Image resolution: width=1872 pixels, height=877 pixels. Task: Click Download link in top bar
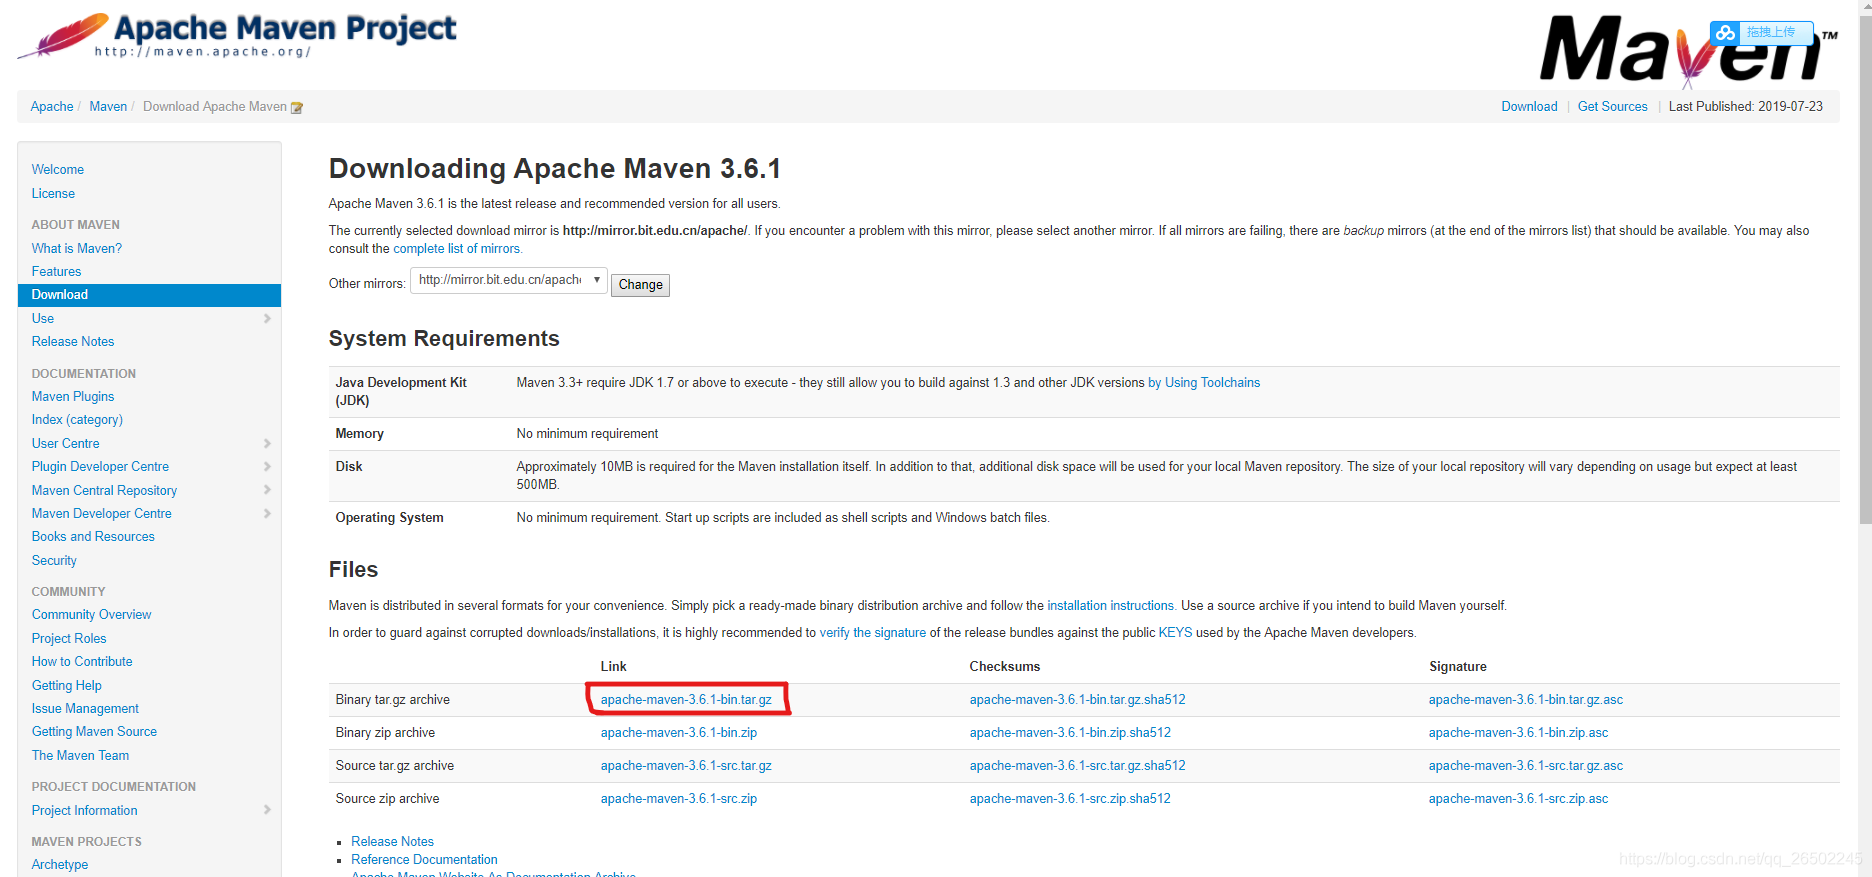pyautogui.click(x=1529, y=107)
